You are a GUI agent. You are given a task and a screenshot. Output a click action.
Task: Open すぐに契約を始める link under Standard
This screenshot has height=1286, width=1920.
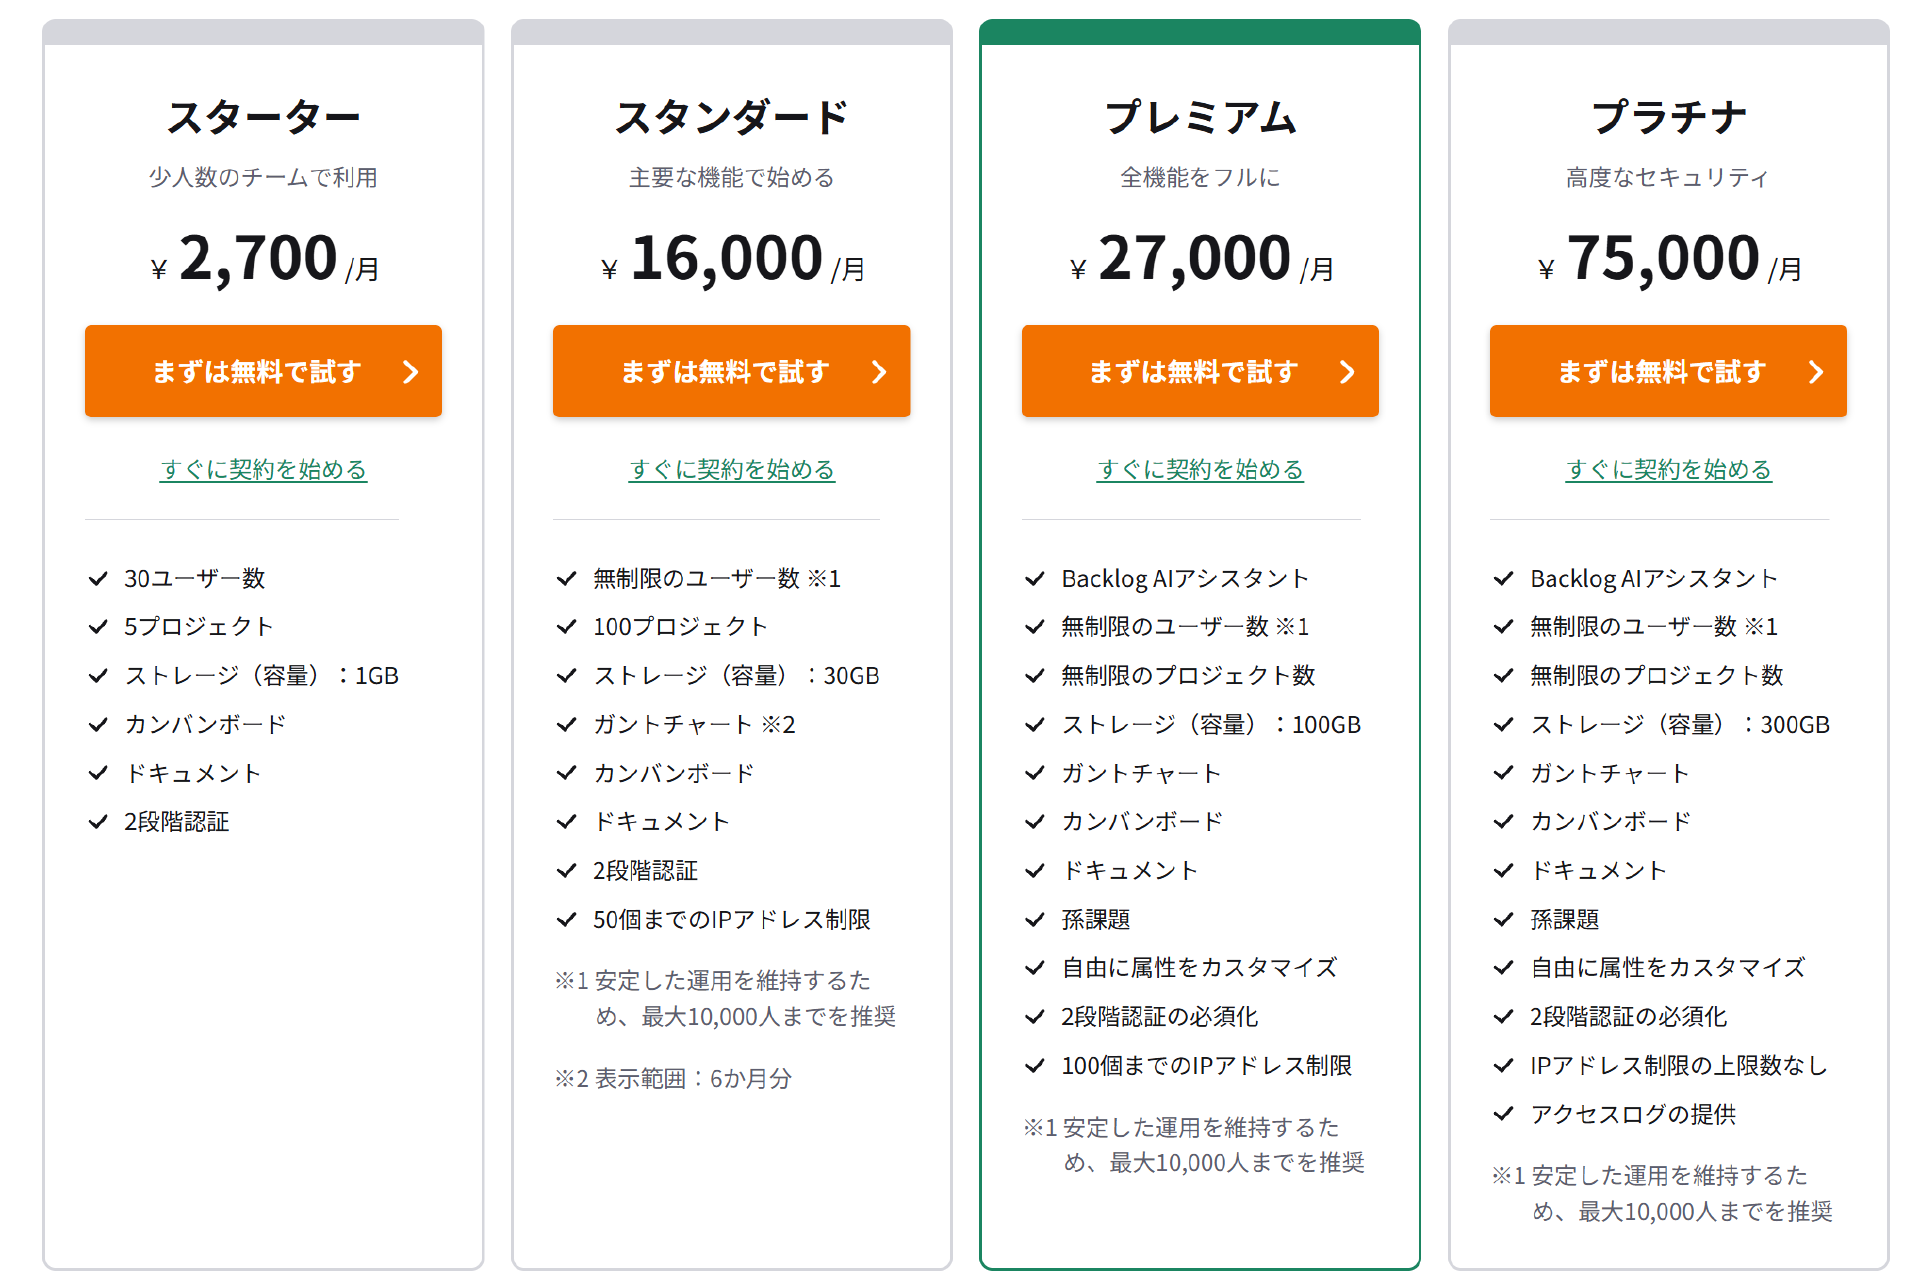pos(732,469)
